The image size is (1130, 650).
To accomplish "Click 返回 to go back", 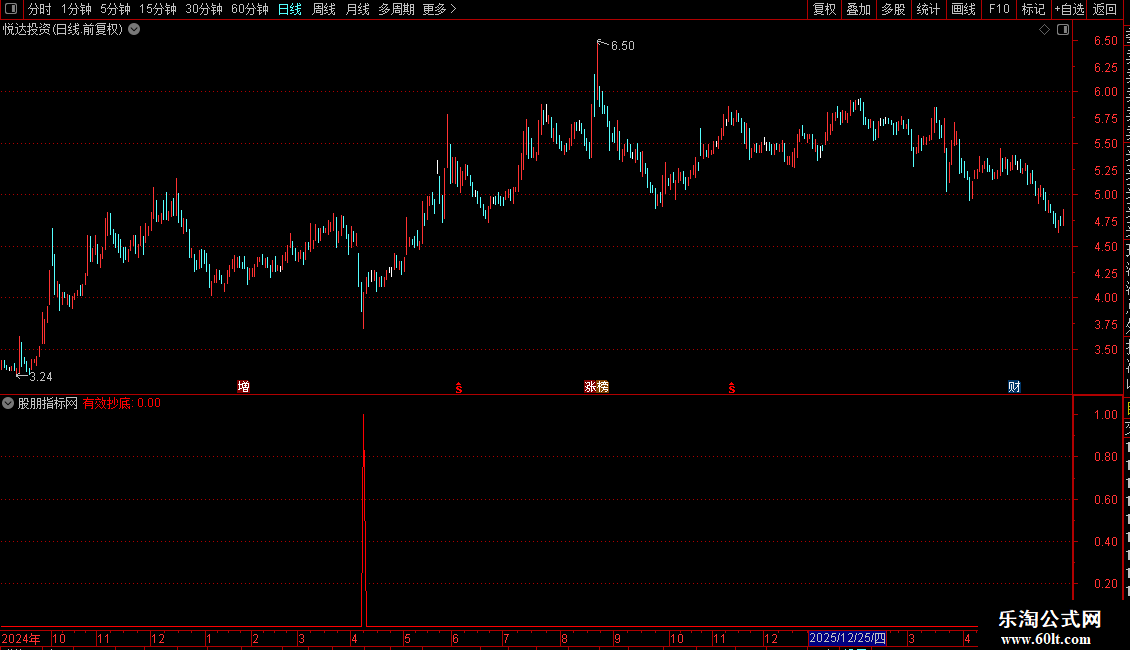I will pyautogui.click(x=1105, y=9).
